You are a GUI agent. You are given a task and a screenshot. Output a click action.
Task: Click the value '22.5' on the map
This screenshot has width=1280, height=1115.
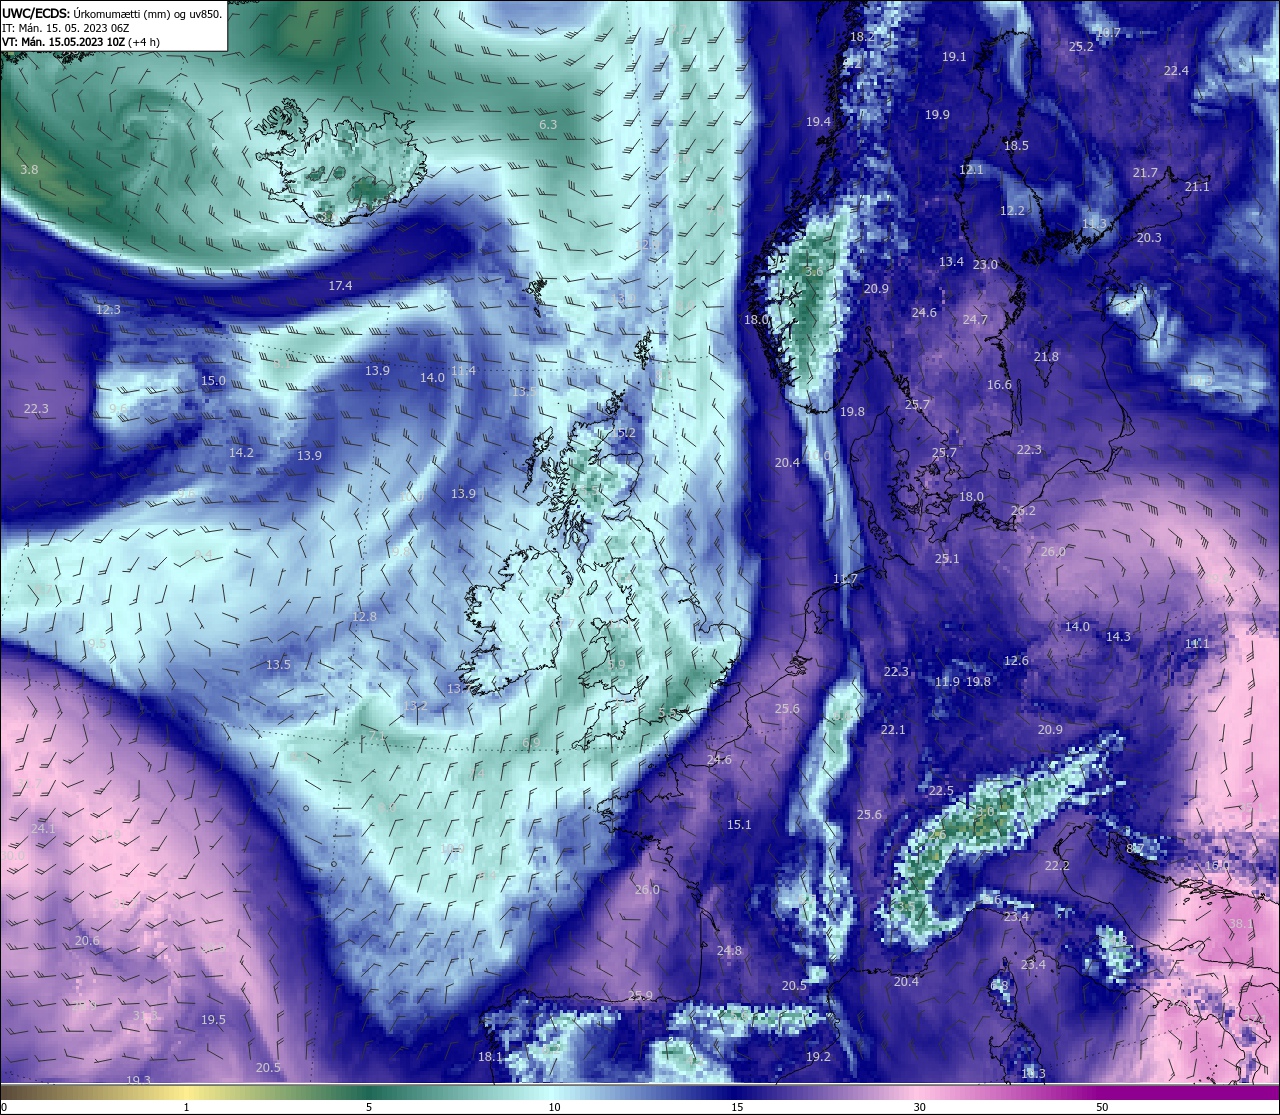[941, 791]
